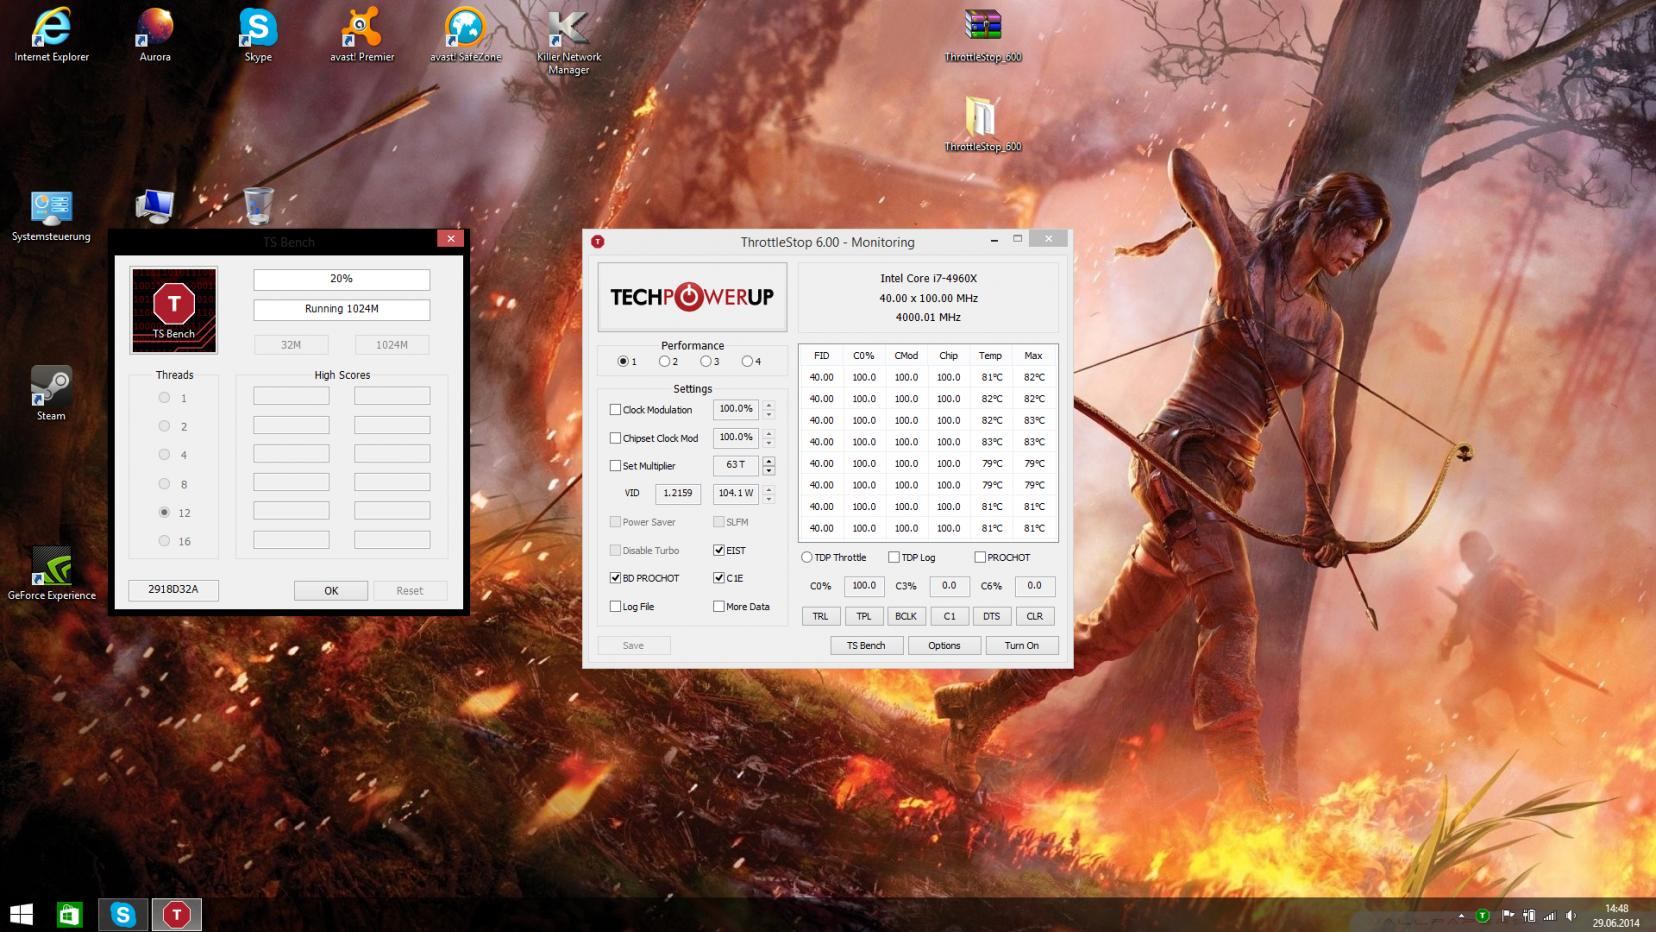Click the TS Bench logo image

(174, 310)
